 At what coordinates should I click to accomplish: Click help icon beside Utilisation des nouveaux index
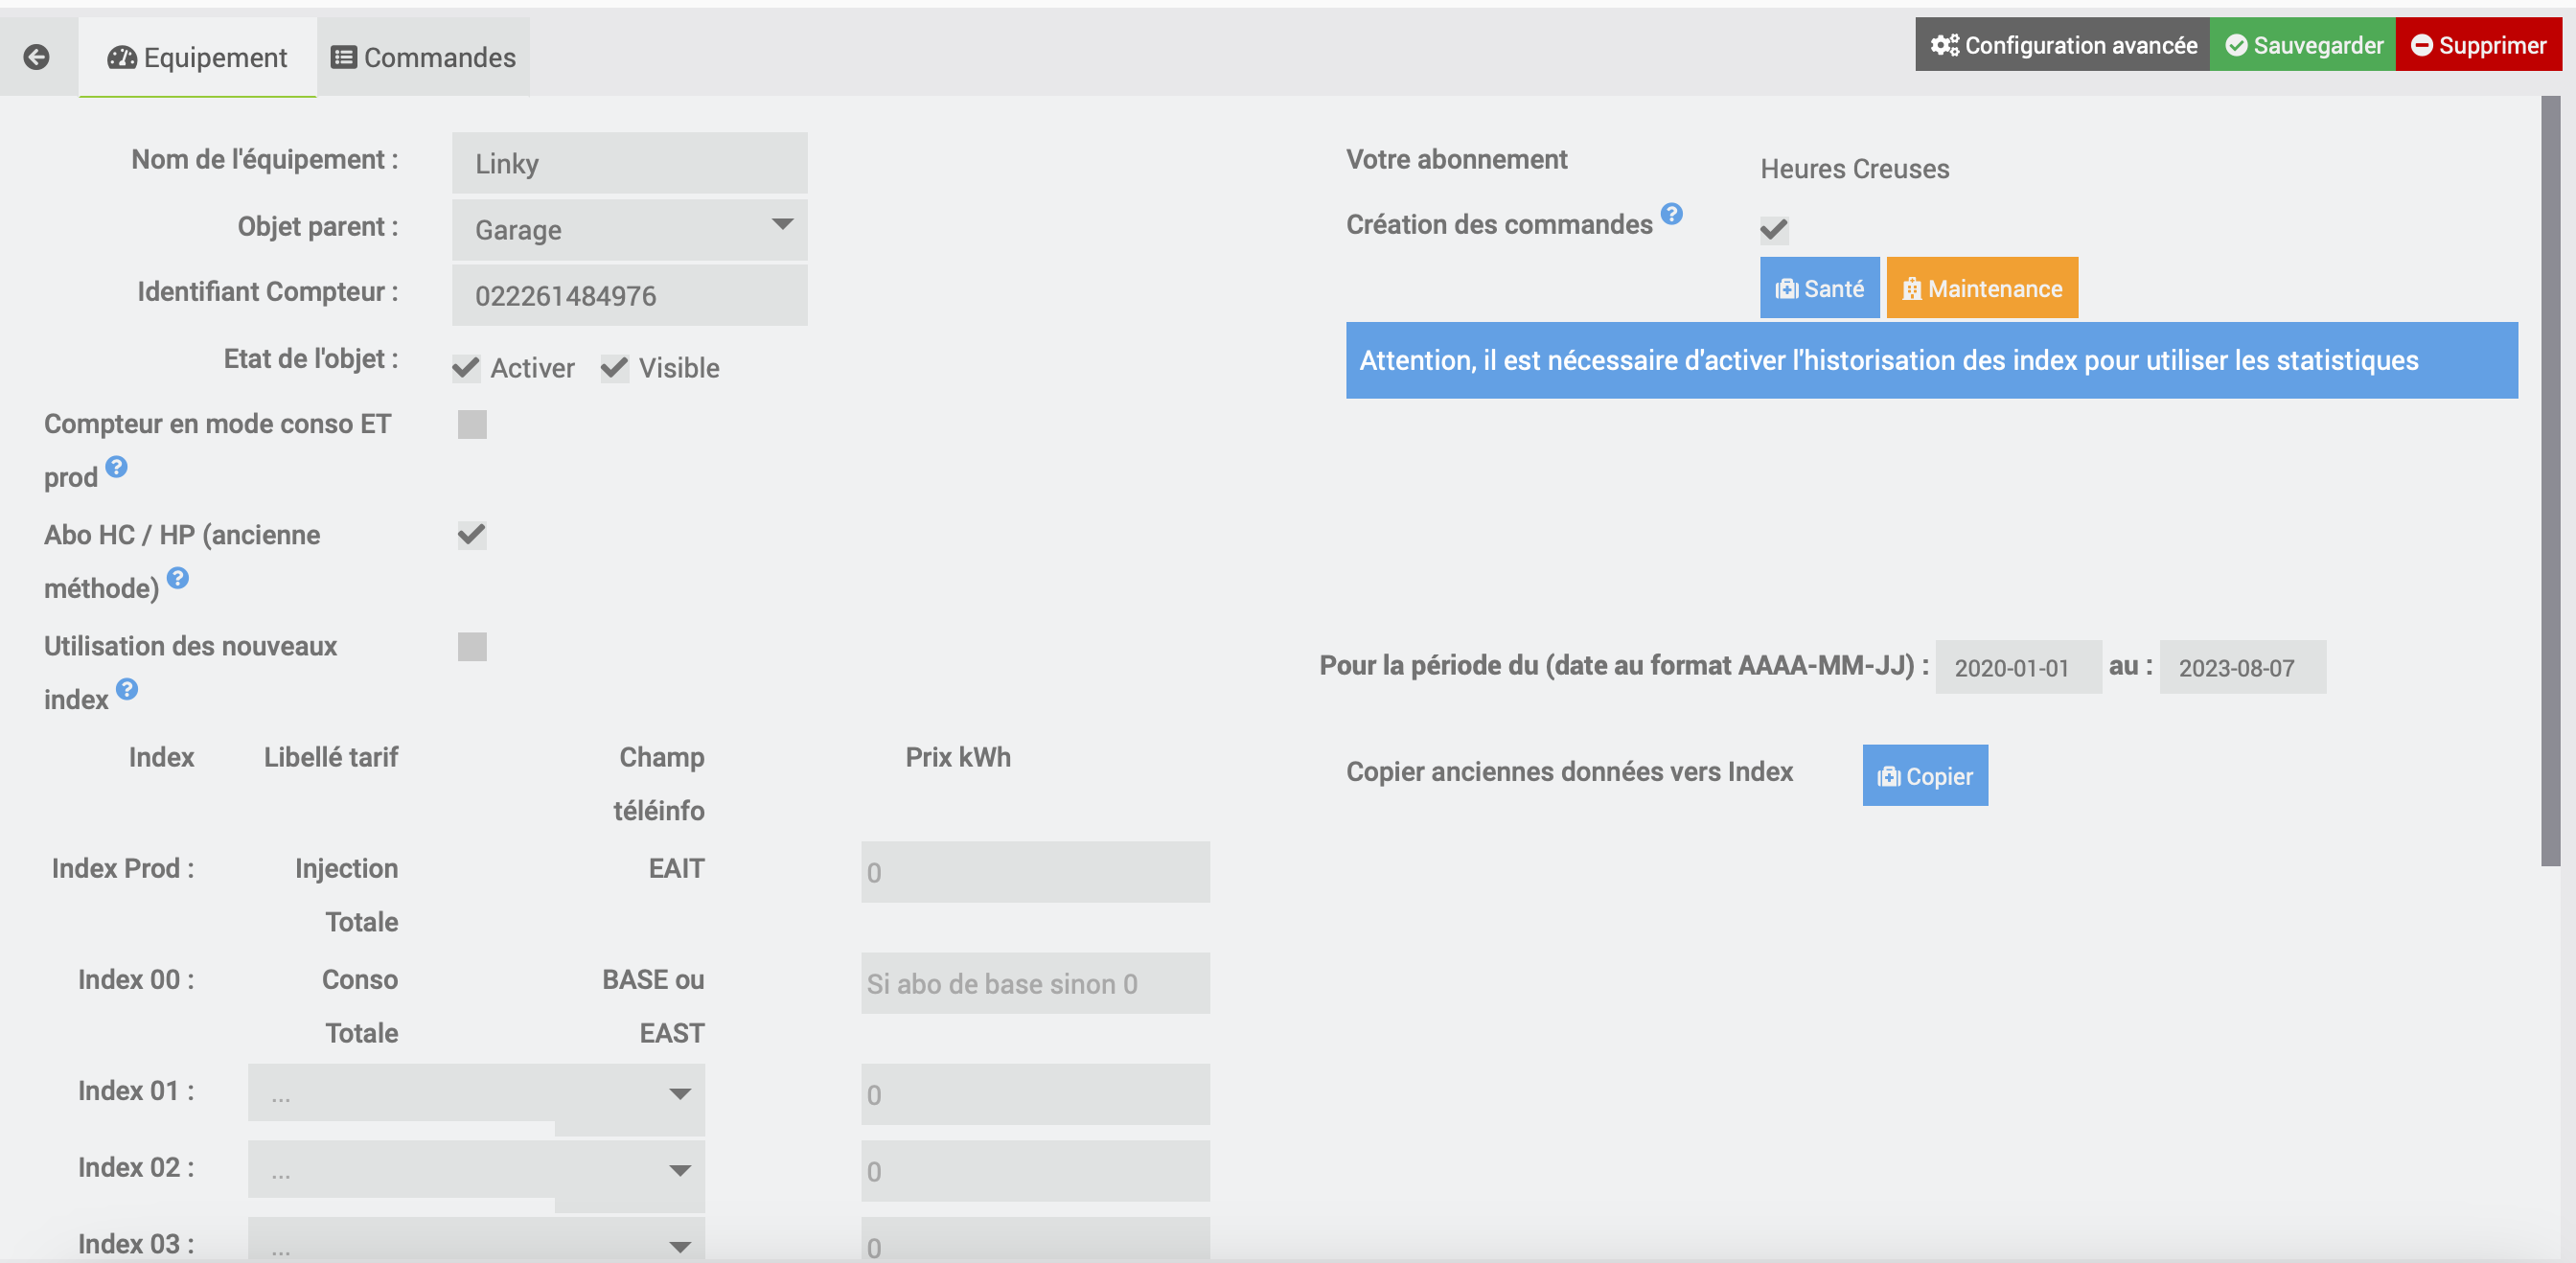coord(127,689)
